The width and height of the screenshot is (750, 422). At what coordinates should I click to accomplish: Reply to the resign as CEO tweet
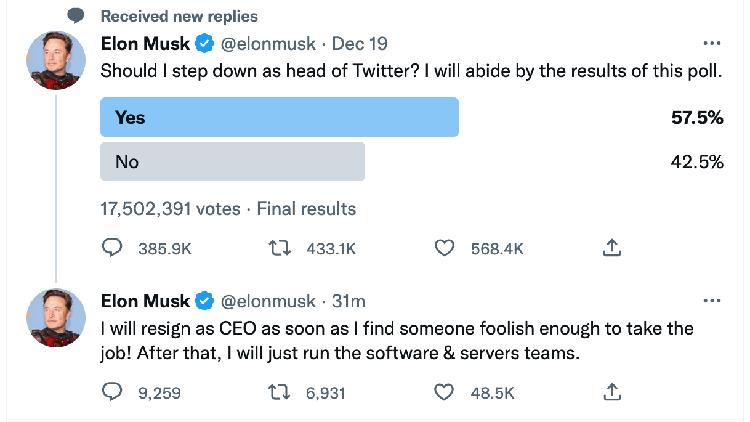[x=112, y=392]
